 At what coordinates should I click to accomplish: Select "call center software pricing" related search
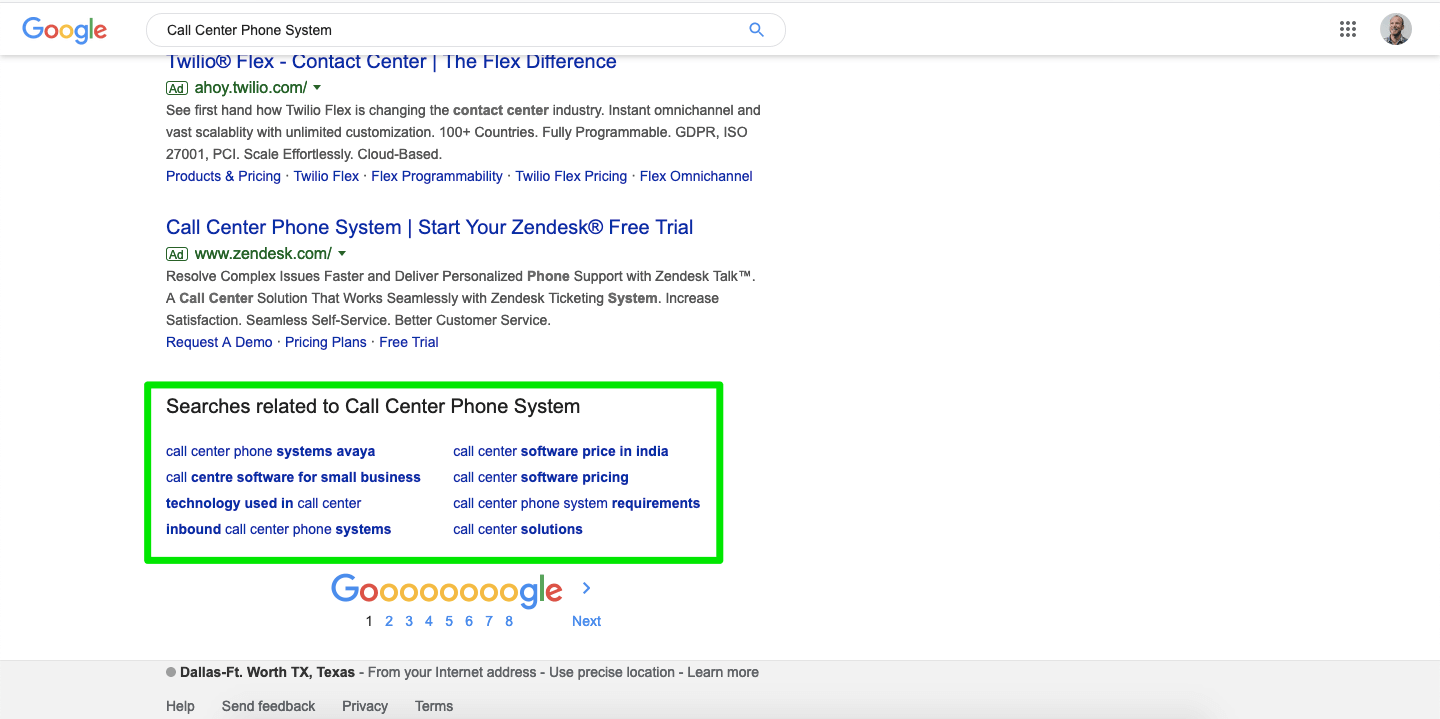(x=541, y=477)
